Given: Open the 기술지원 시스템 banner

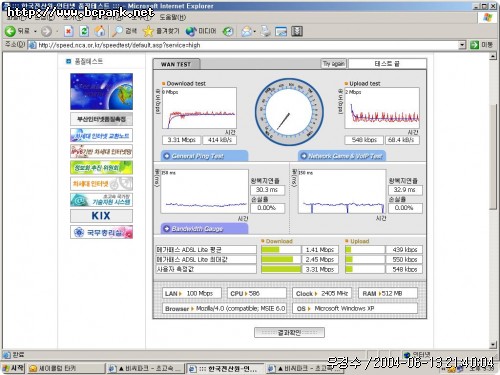Looking at the screenshot, I should [x=101, y=200].
